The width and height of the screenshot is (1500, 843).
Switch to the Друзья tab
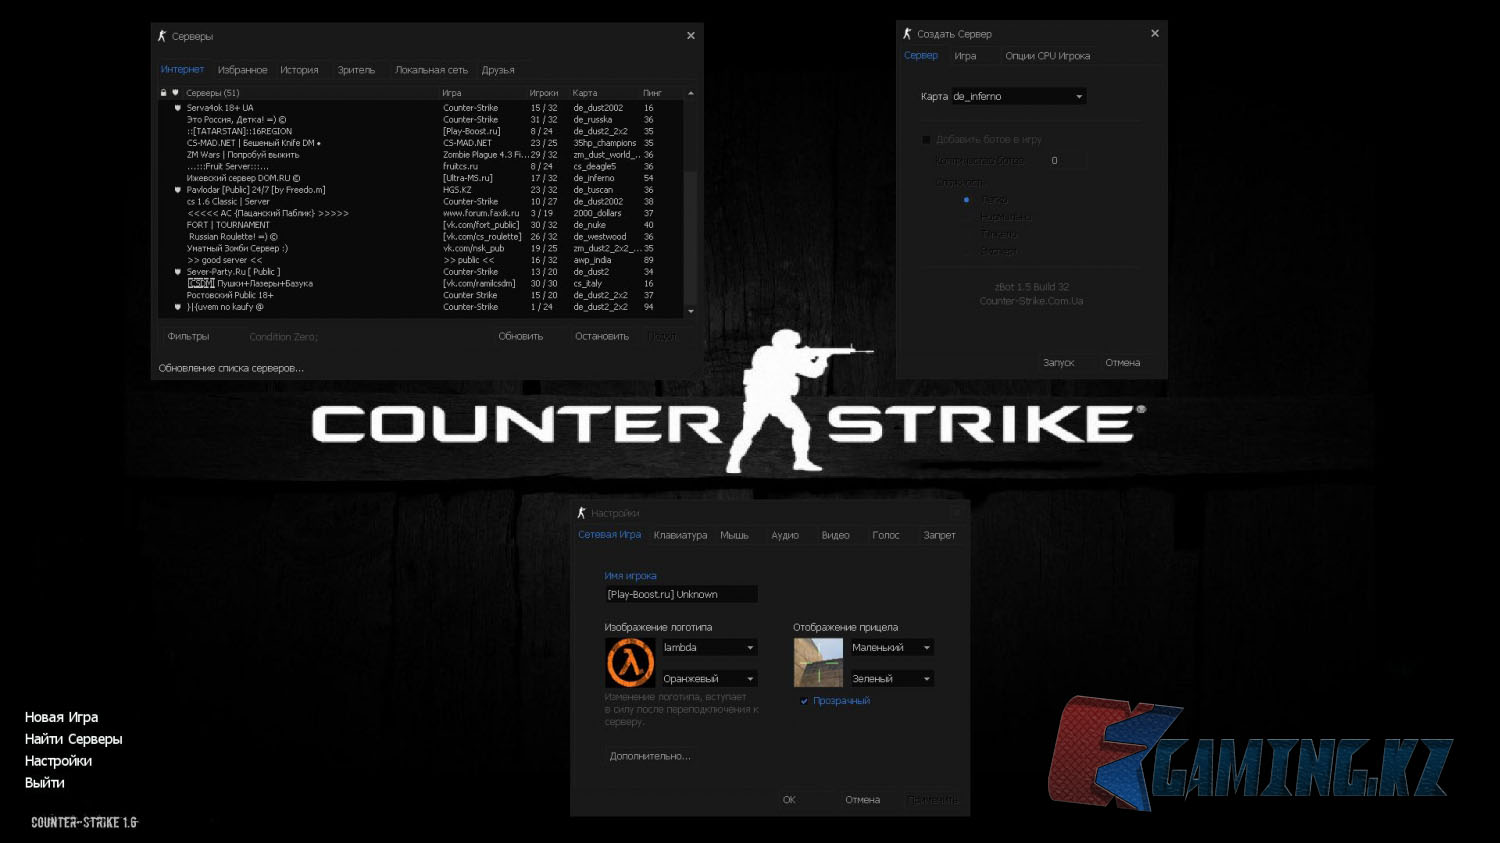tap(498, 70)
